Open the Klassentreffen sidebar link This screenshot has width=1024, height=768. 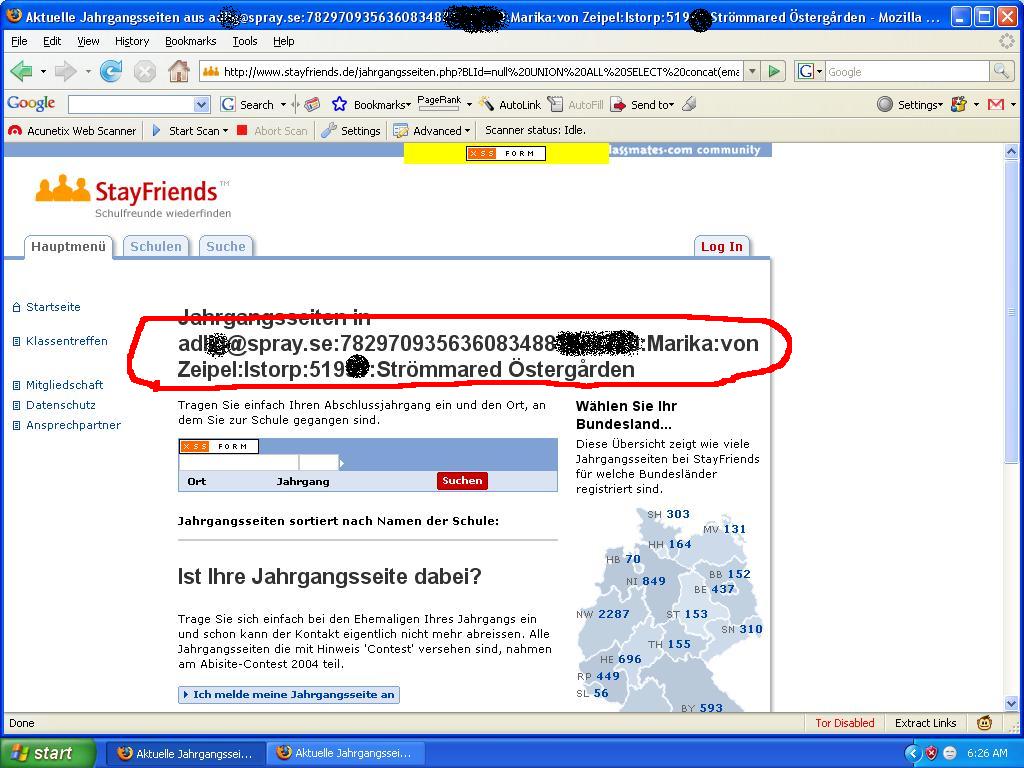coord(67,341)
